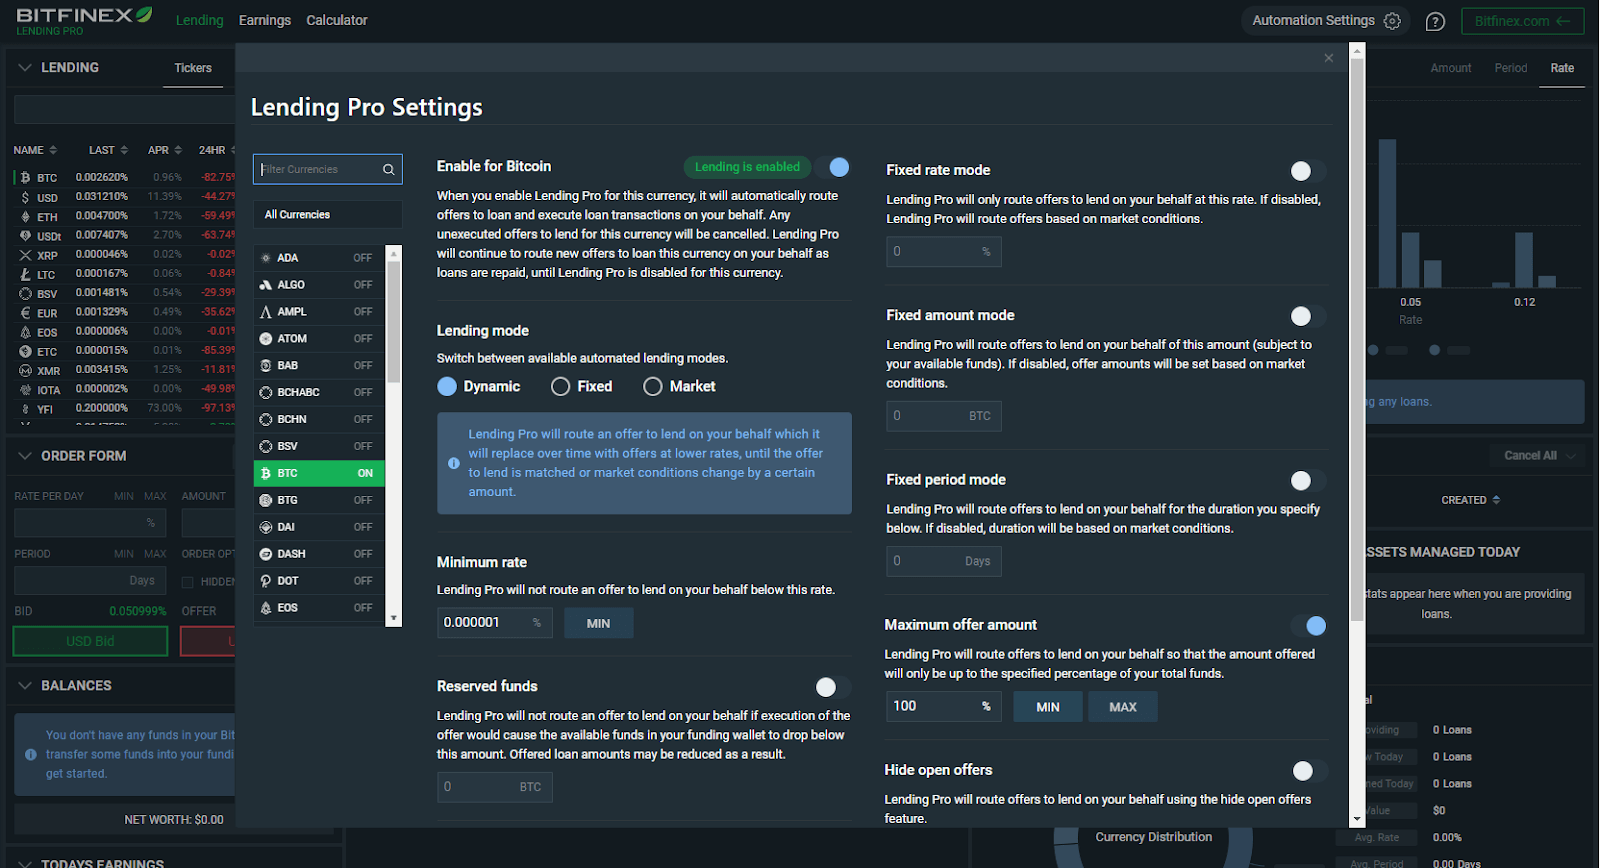1600x868 pixels.
Task: Click the currency list scroll-down arrow
Action: click(x=394, y=619)
